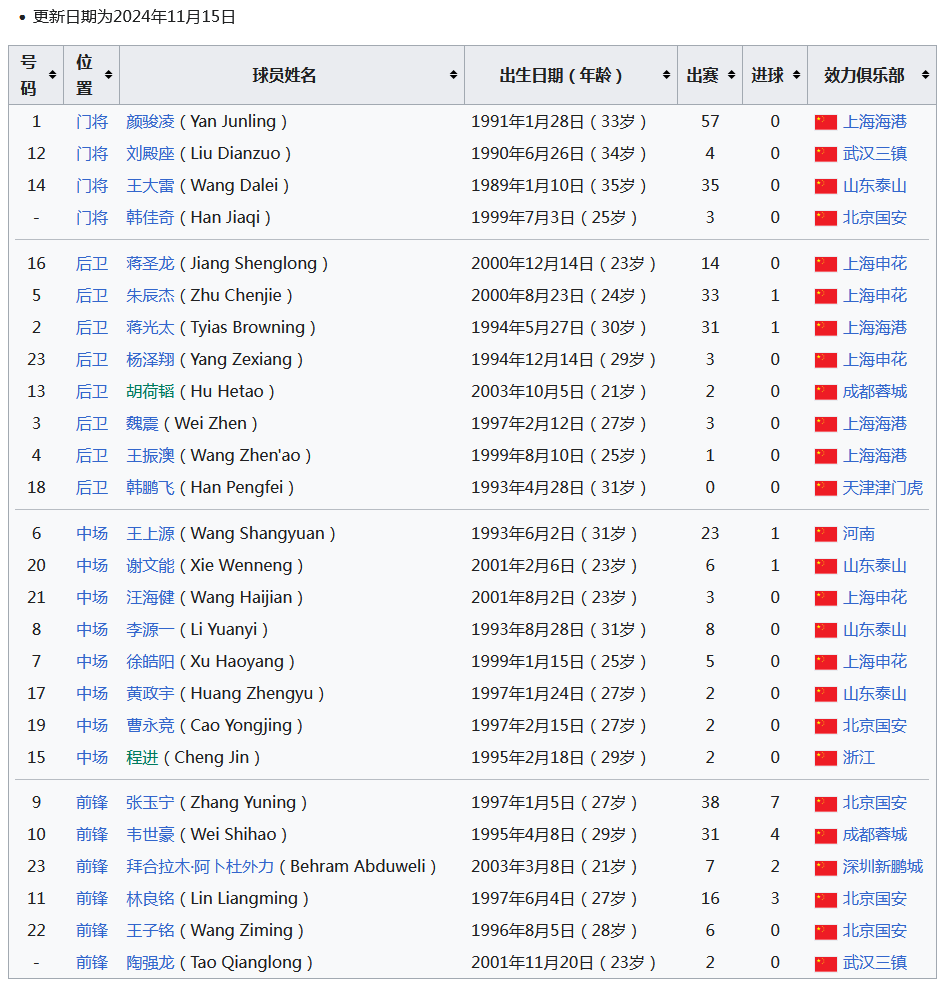This screenshot has width=946, height=989.
Task: Open 门将 position link for 韩佳奇
Action: click(x=92, y=217)
